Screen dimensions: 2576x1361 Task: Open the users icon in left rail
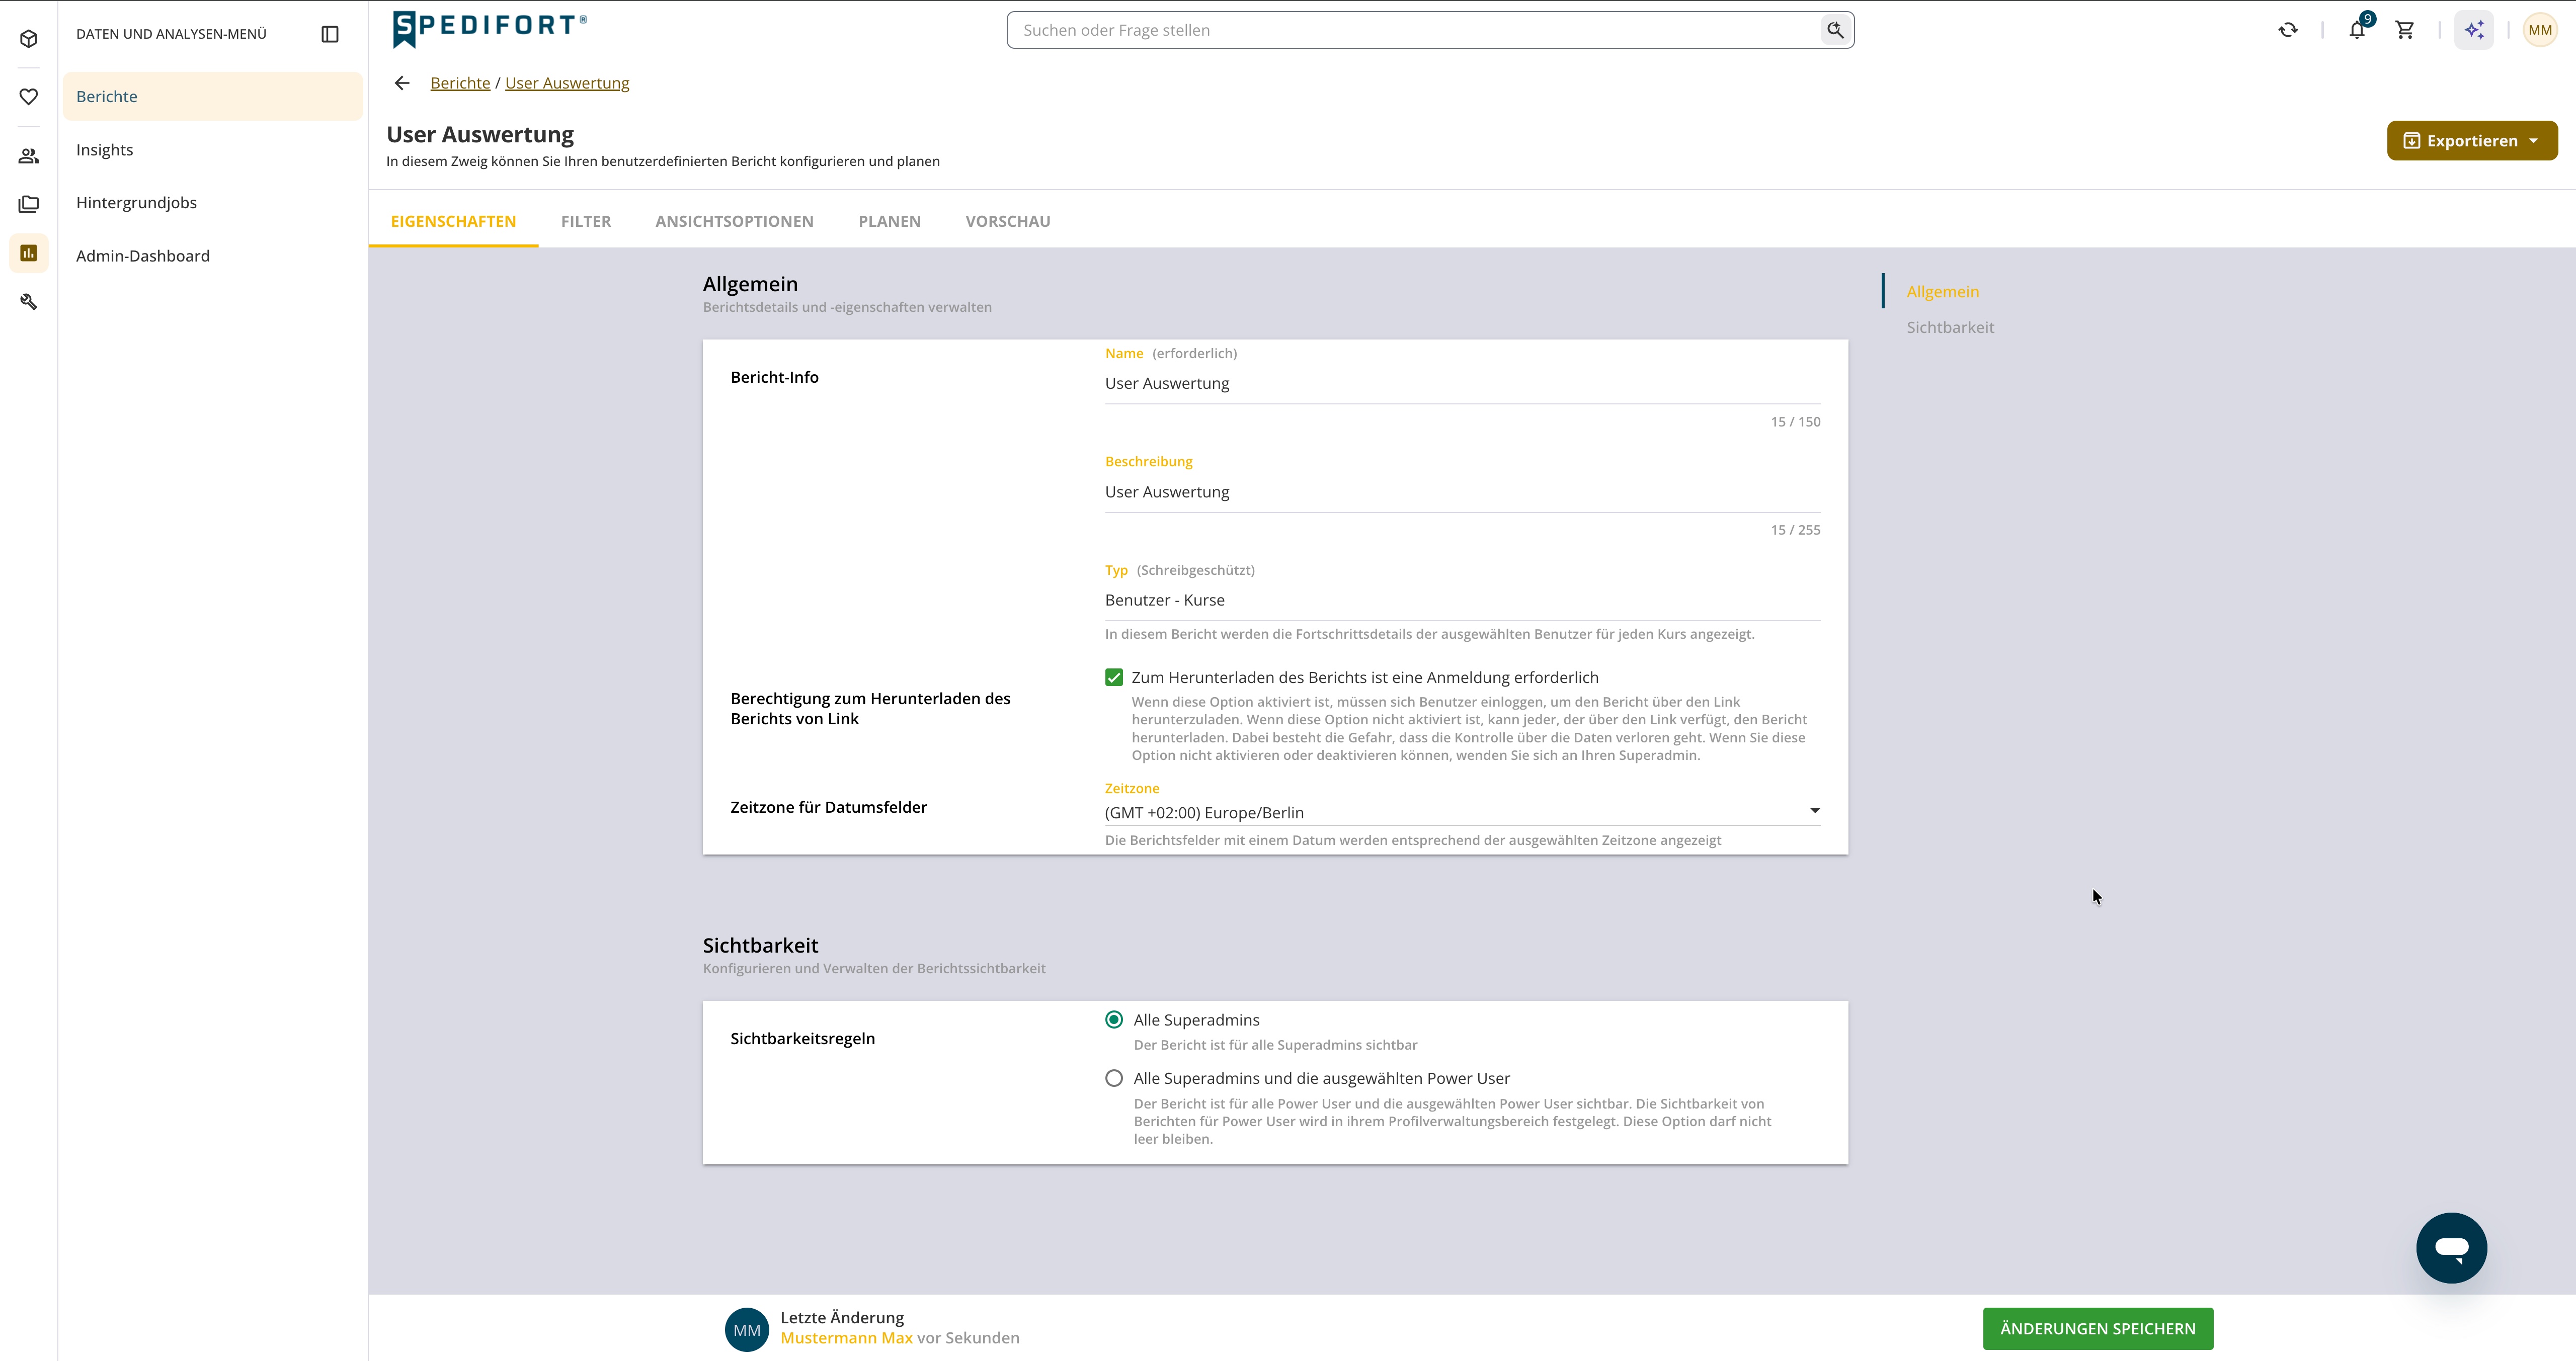[x=29, y=156]
